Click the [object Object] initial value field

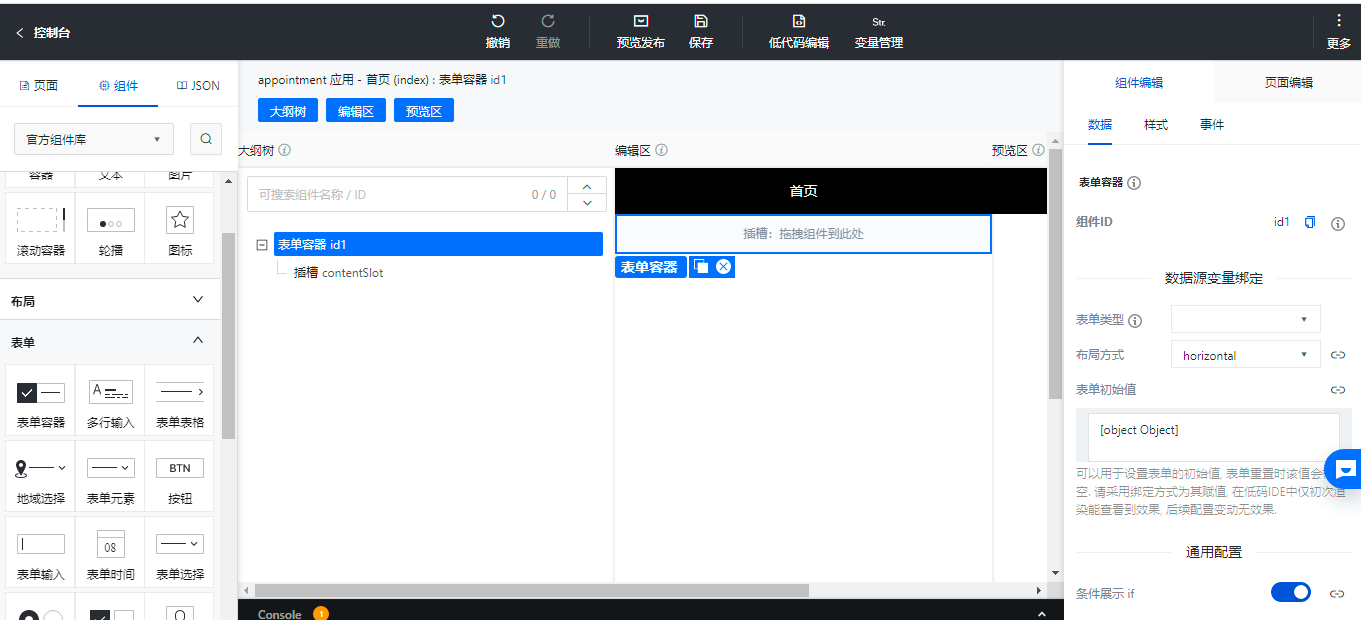click(x=1213, y=437)
